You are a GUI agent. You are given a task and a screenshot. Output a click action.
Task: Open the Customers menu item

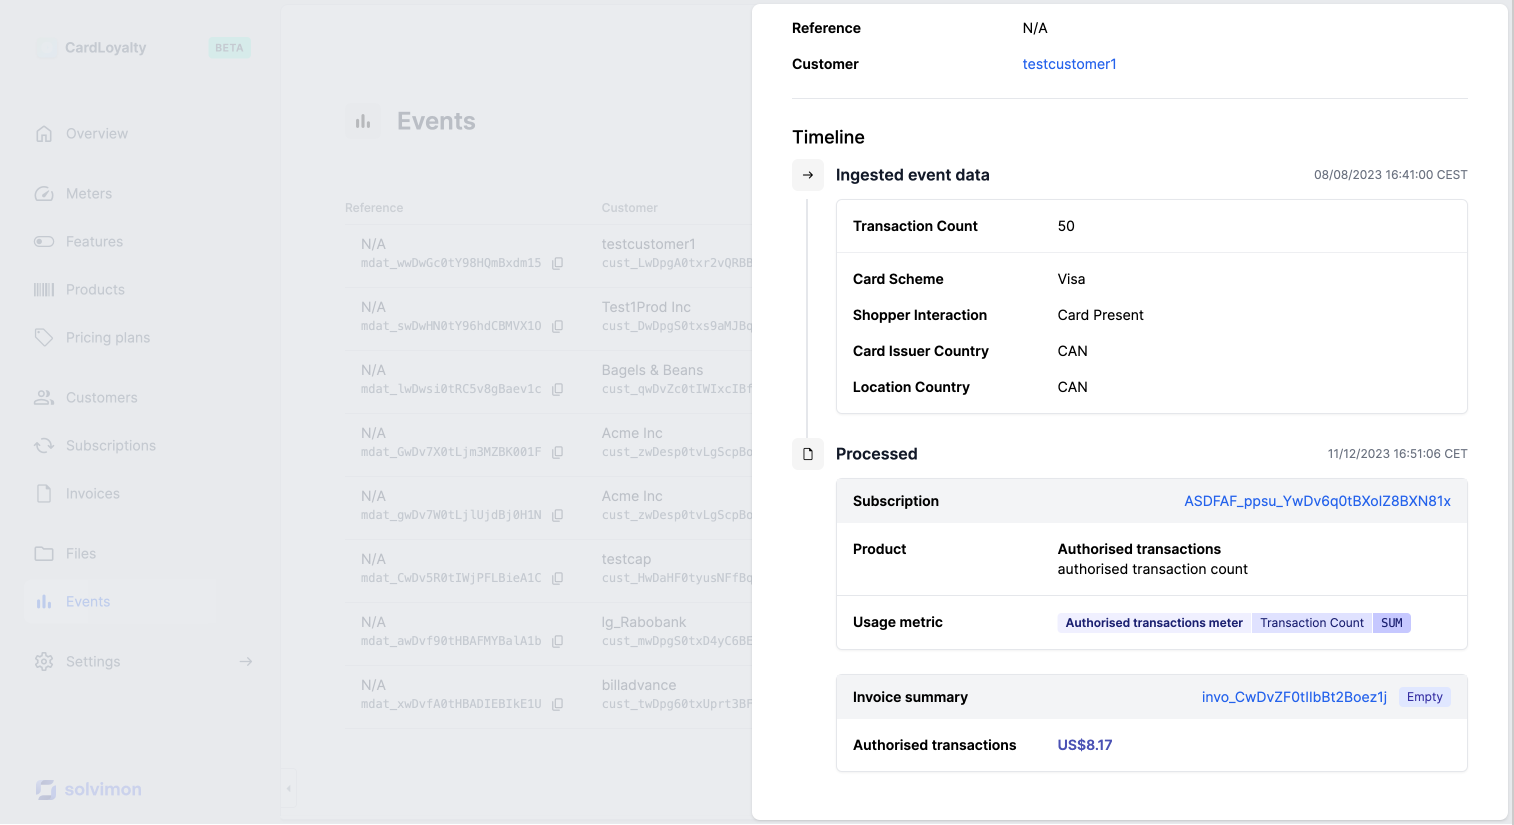pyautogui.click(x=101, y=398)
